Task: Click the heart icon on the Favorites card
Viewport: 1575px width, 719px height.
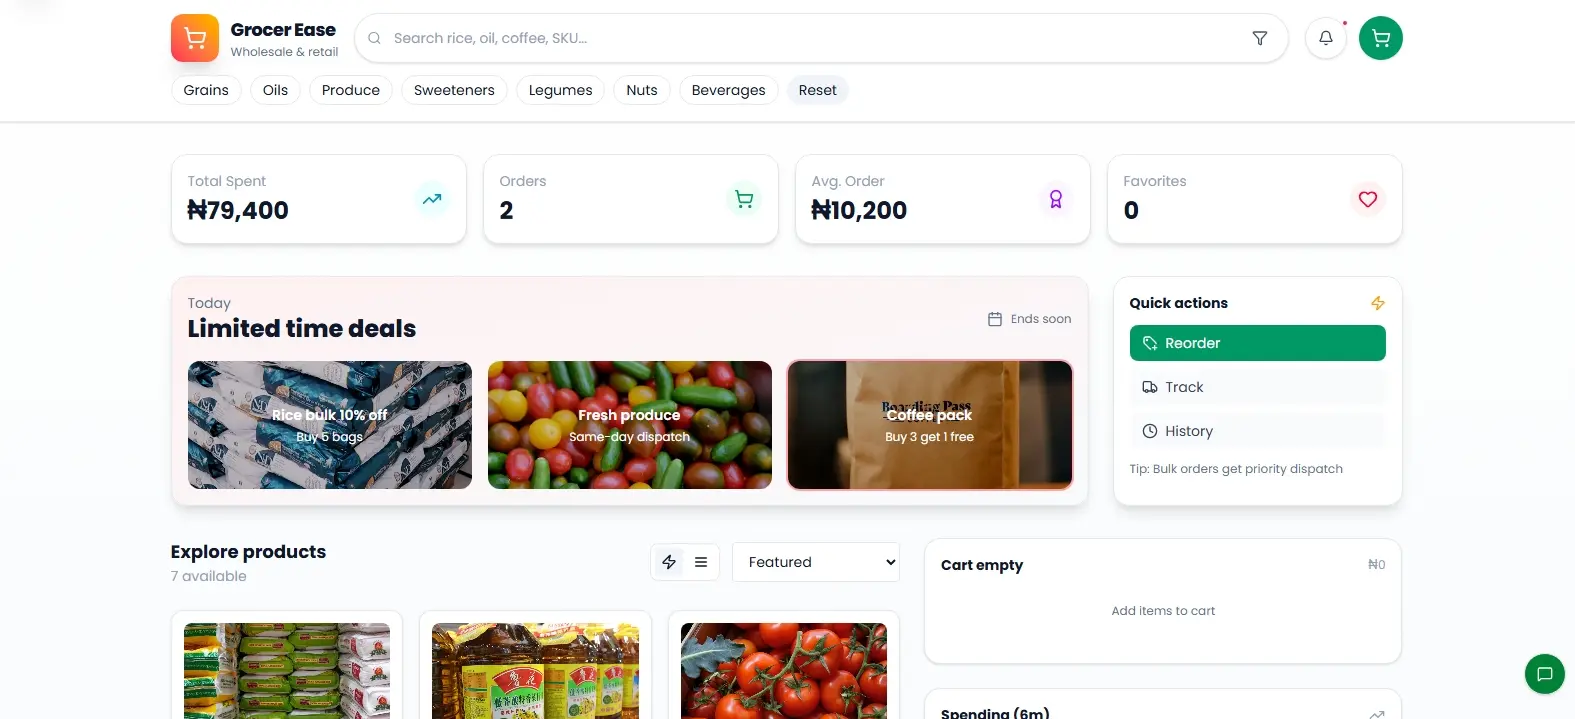Action: tap(1367, 199)
